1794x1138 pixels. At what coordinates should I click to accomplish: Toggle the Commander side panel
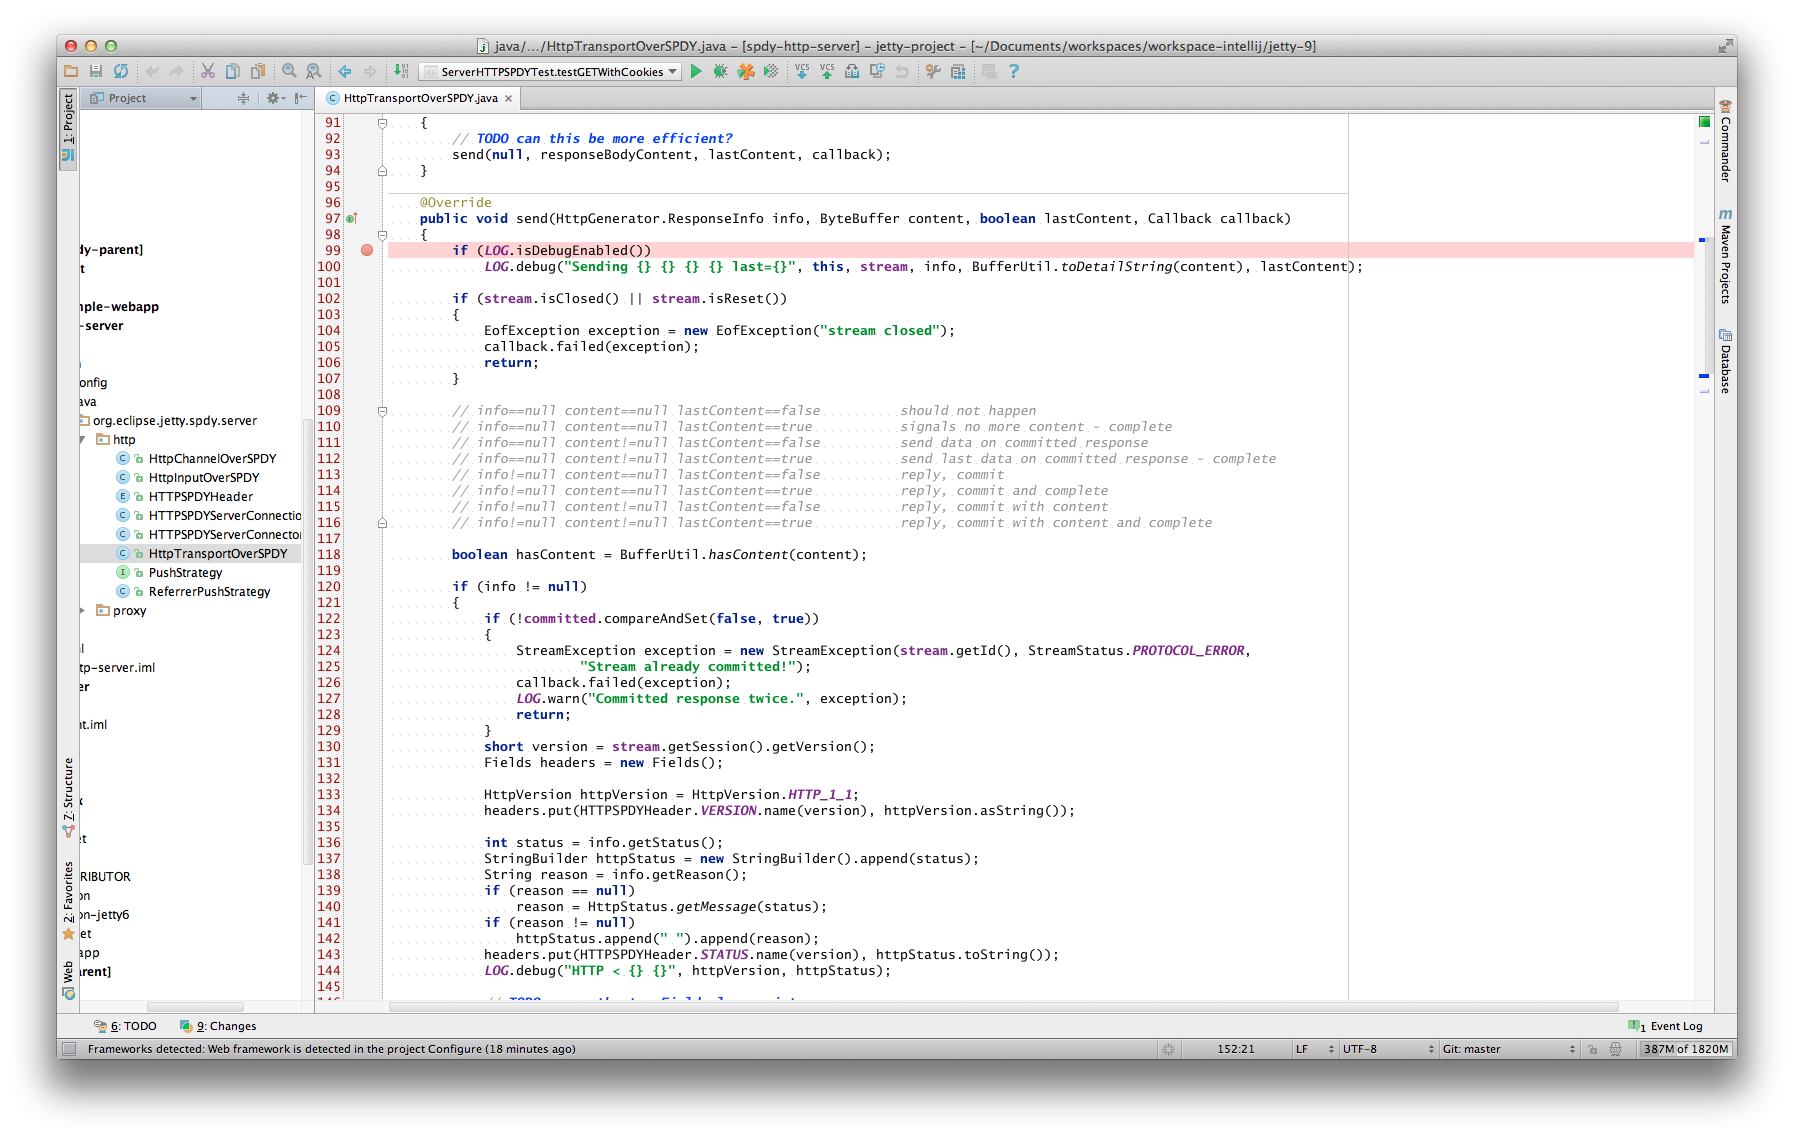pos(1725,141)
